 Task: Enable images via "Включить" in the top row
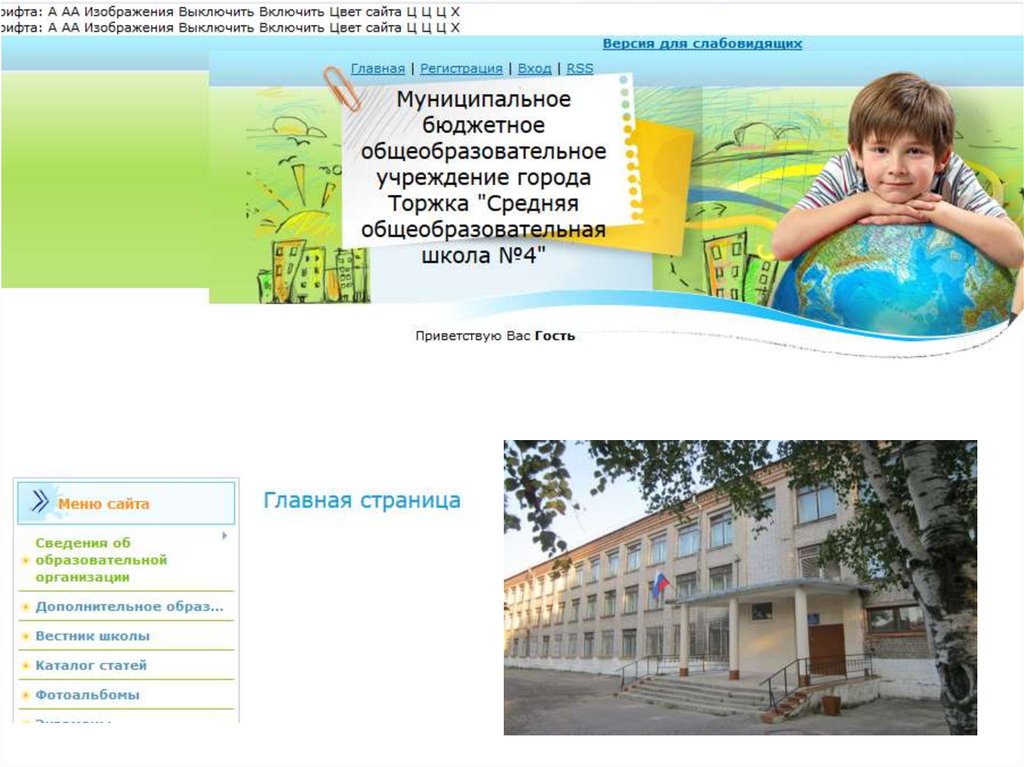[291, 11]
